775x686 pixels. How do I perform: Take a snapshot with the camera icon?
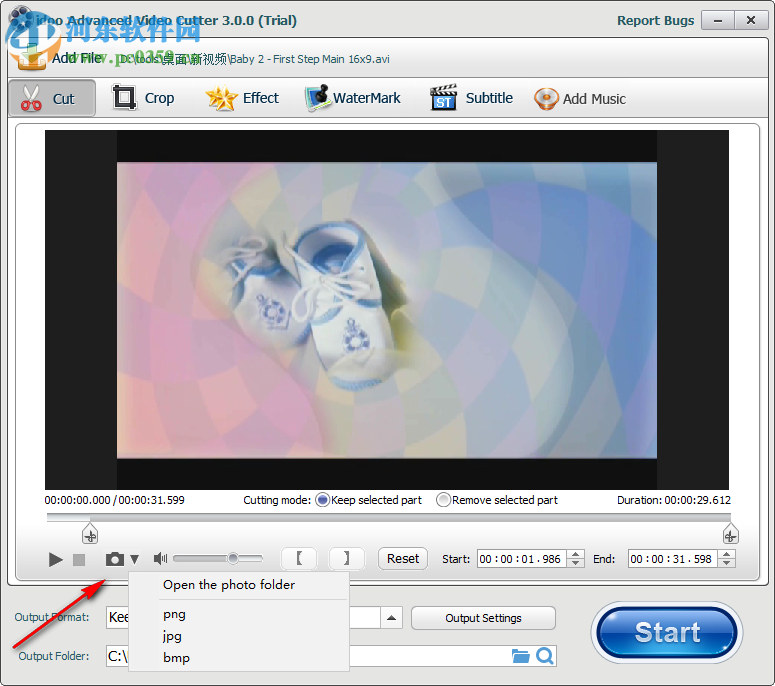click(x=115, y=559)
